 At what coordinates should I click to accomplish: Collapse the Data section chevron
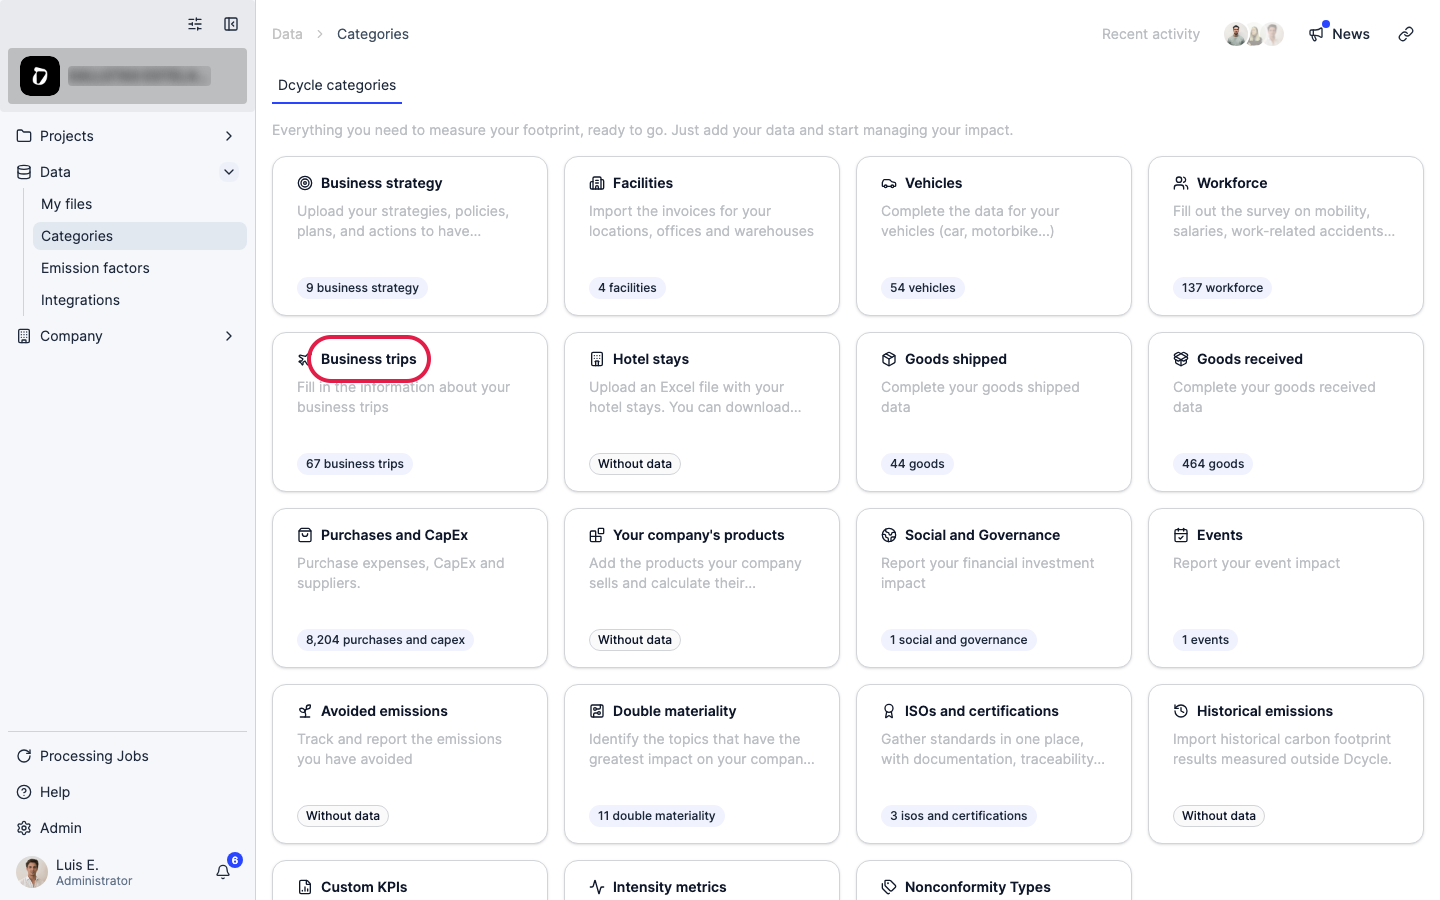229,172
